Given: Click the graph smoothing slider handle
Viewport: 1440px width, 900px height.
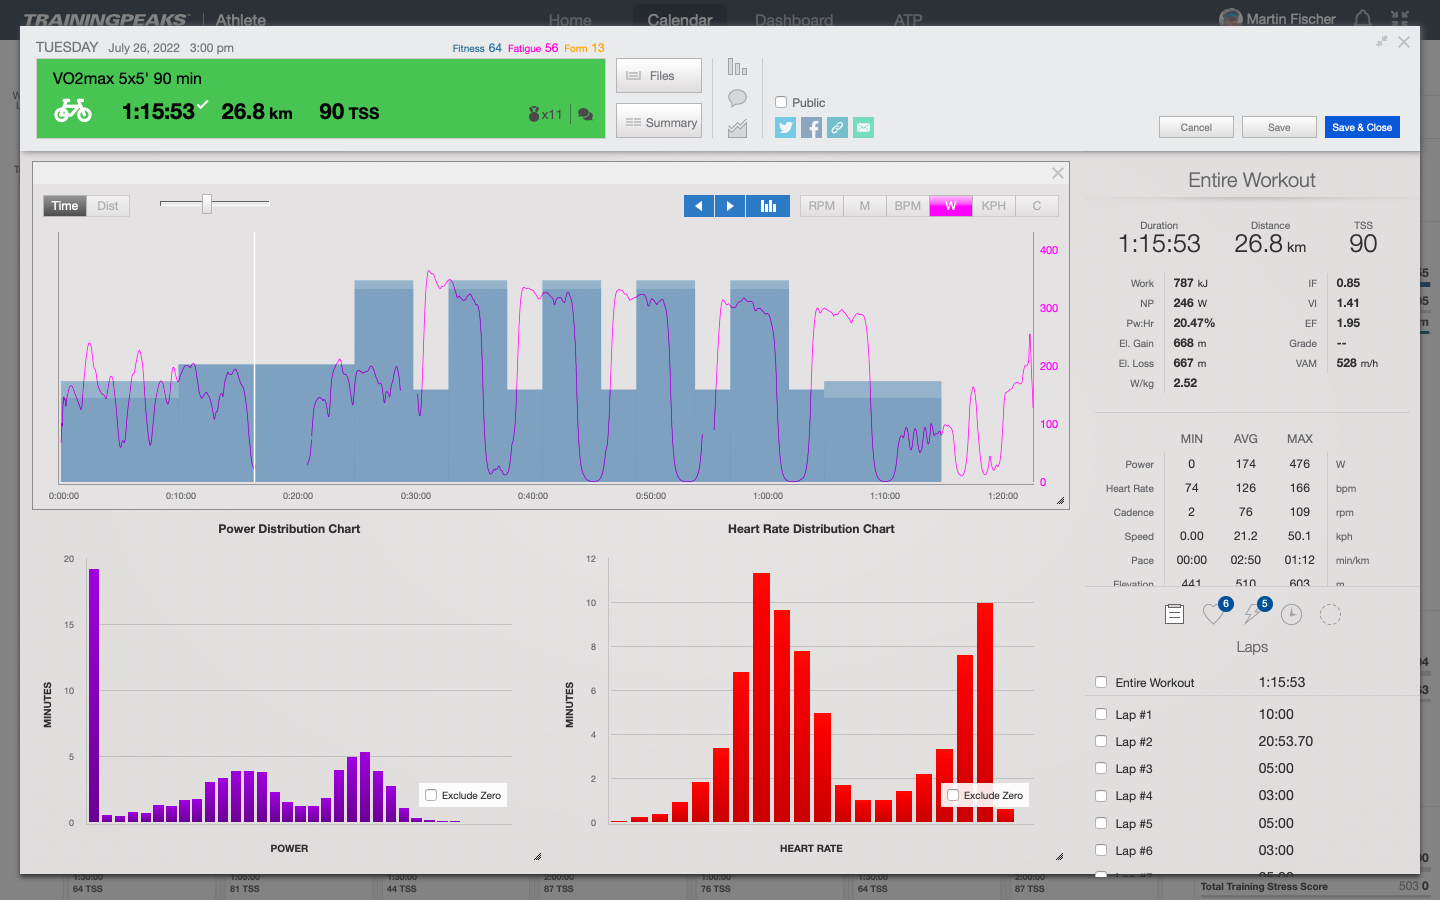Looking at the screenshot, I should (207, 204).
